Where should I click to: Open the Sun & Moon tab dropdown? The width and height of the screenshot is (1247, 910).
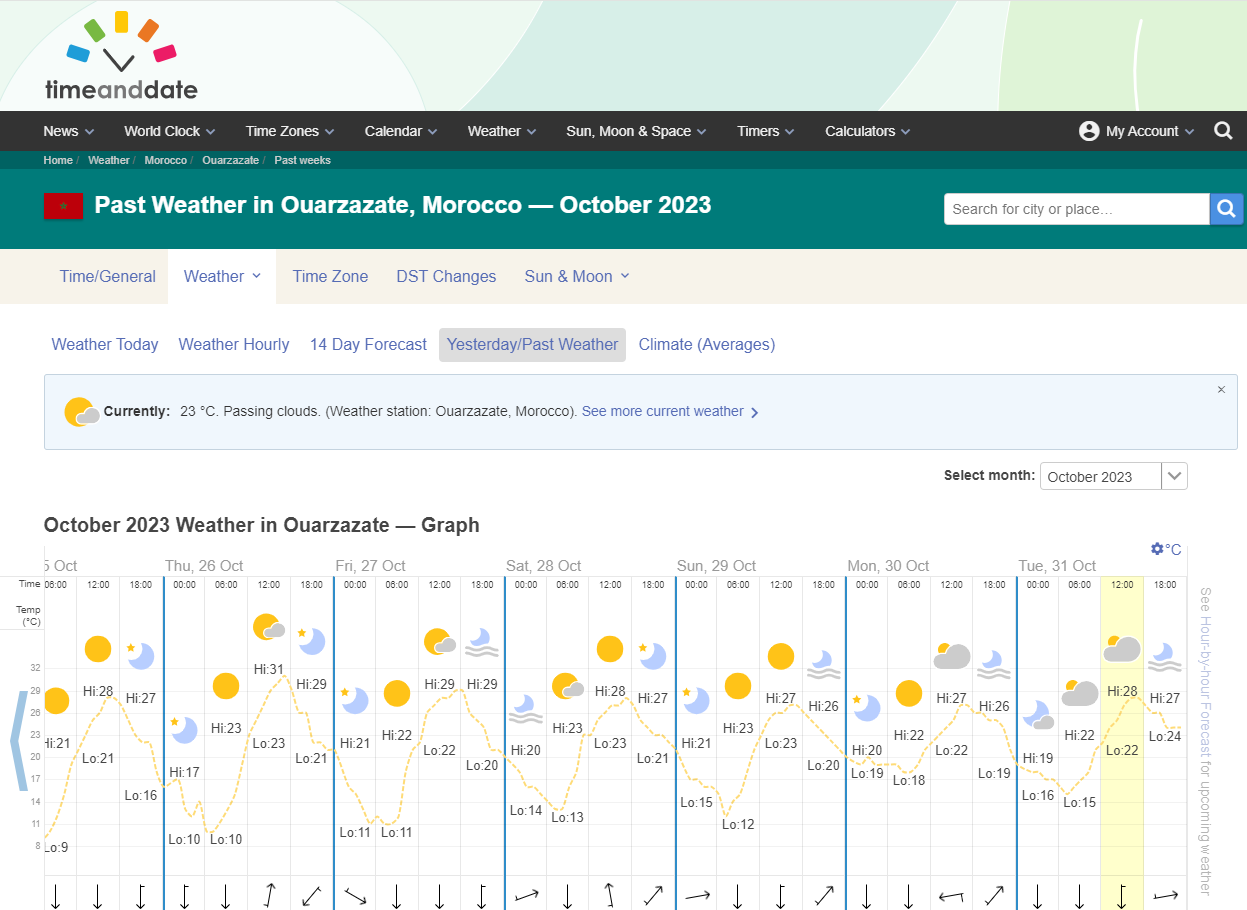click(x=576, y=276)
